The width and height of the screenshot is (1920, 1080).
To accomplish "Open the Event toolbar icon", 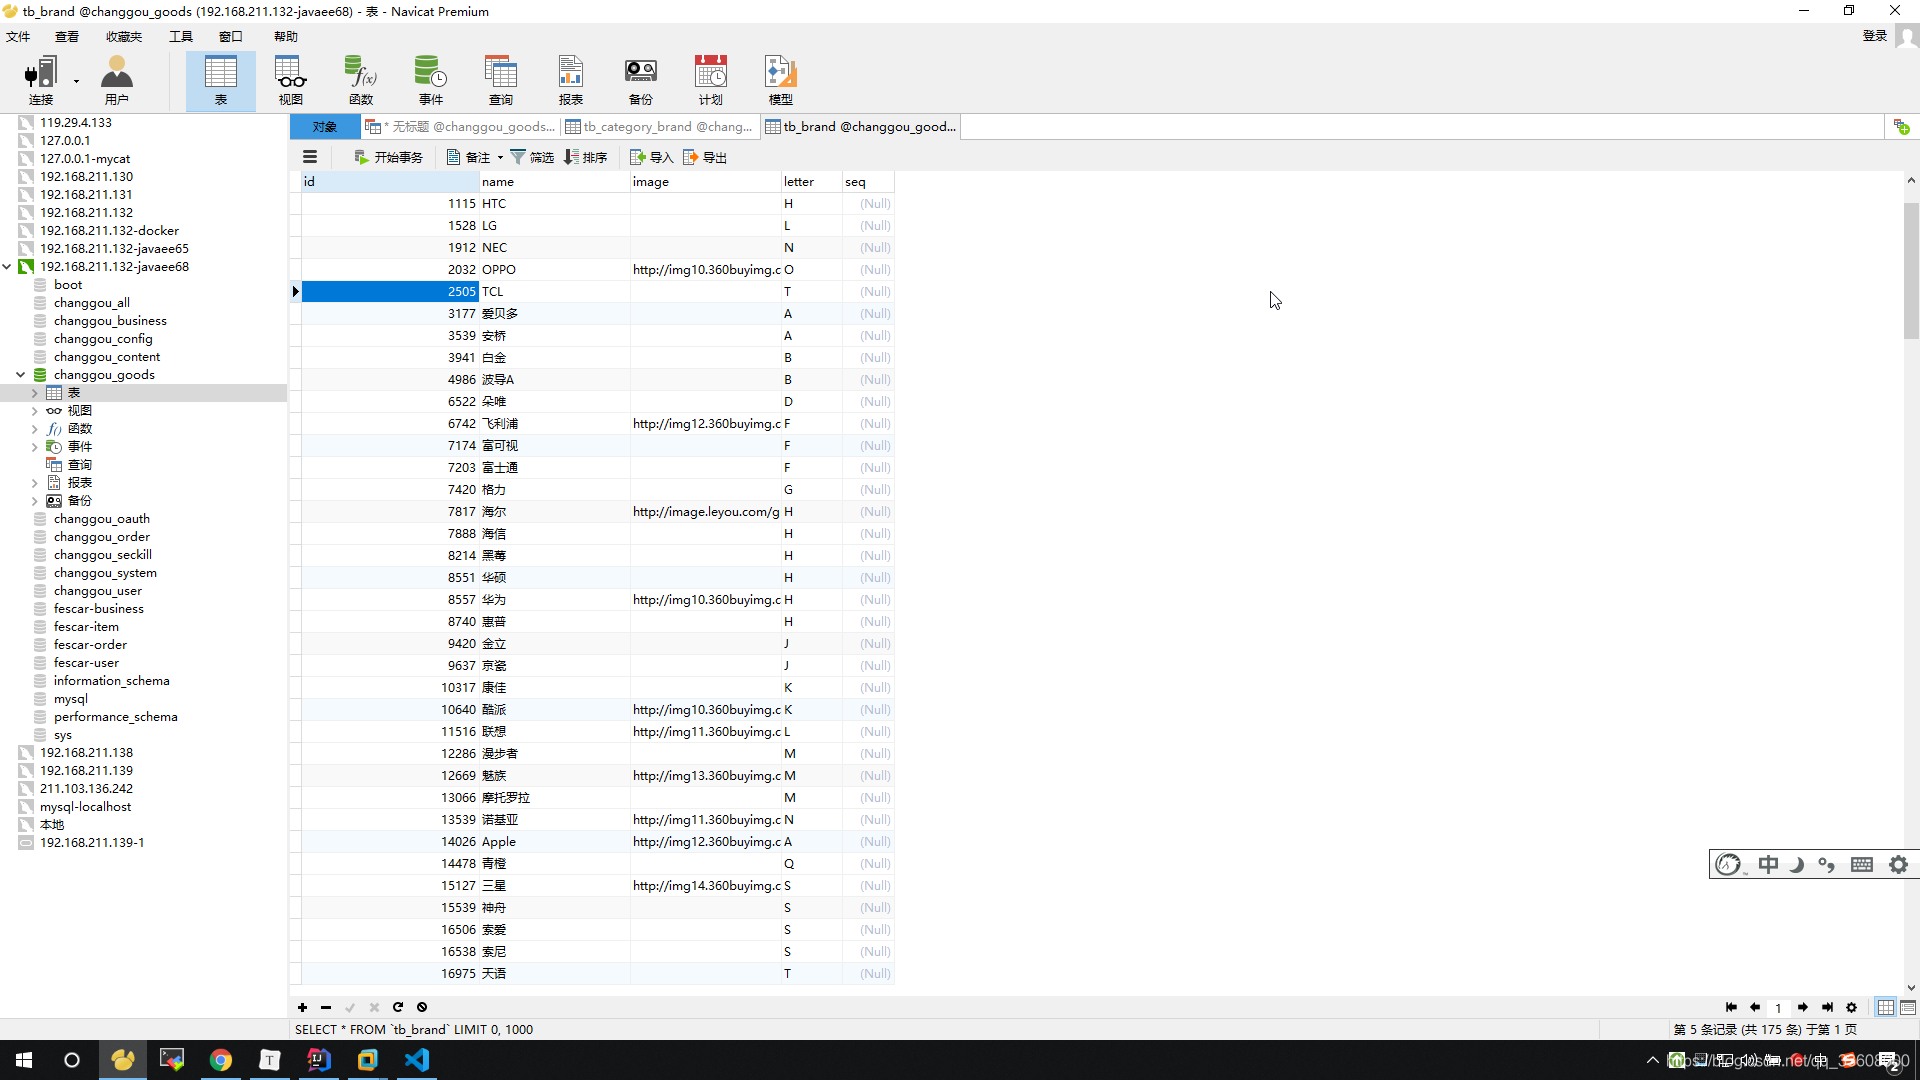I will tap(431, 80).
